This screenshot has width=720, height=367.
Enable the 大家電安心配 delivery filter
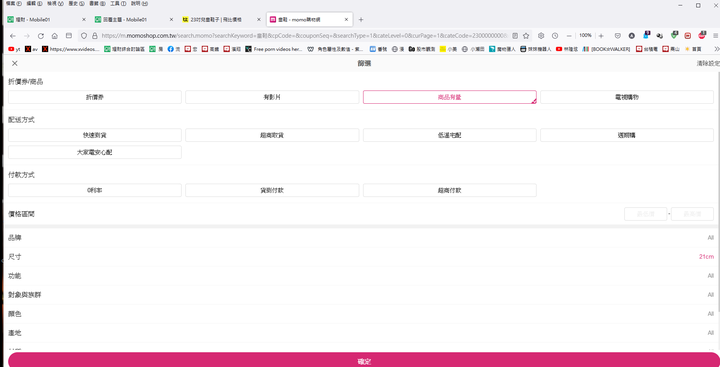point(95,152)
